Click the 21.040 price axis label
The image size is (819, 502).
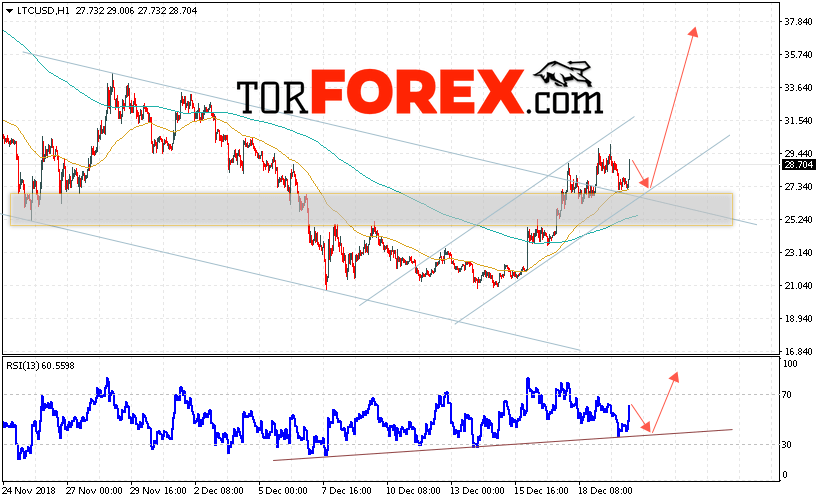(x=799, y=285)
